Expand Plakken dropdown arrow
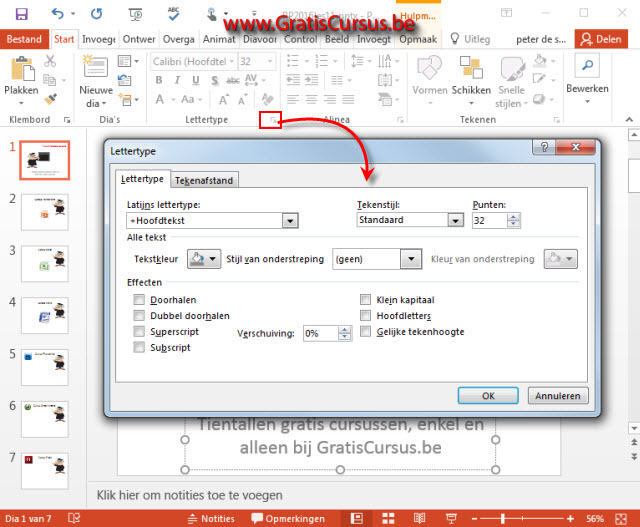 coord(21,103)
